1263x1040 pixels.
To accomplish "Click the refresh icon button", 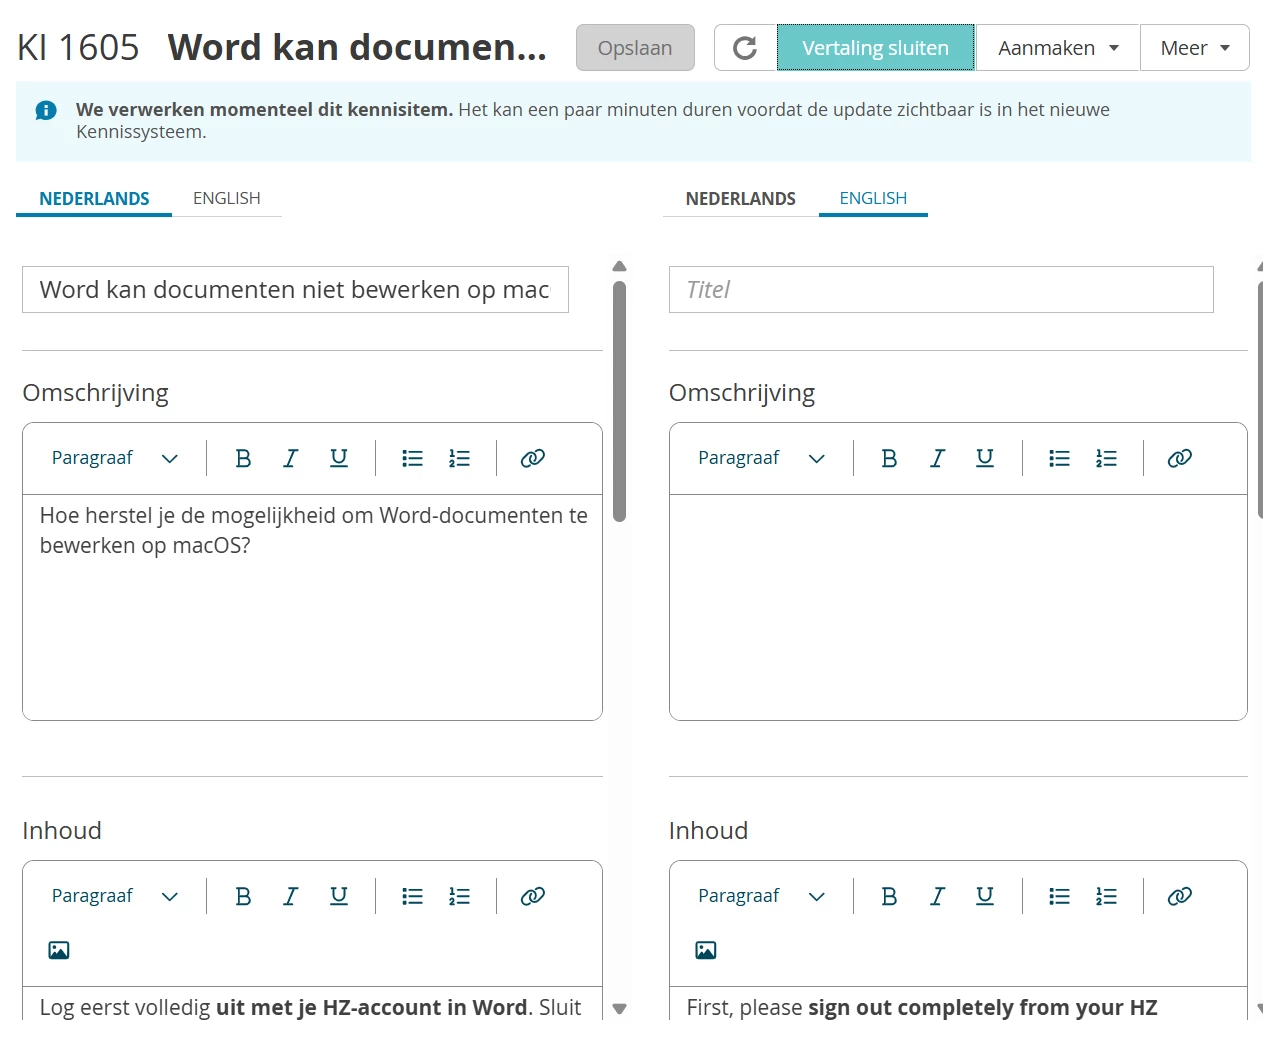I will [745, 48].
